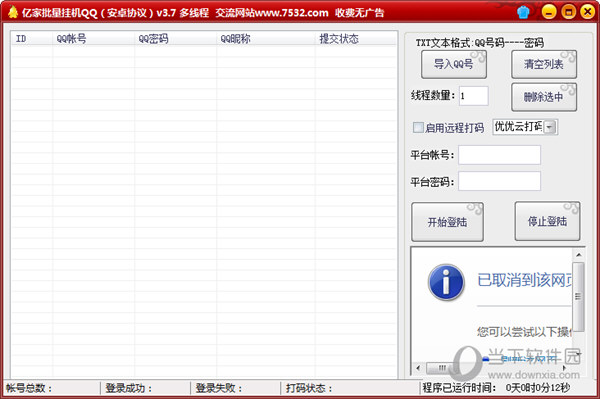Click the 平台帐号 input field

point(499,155)
